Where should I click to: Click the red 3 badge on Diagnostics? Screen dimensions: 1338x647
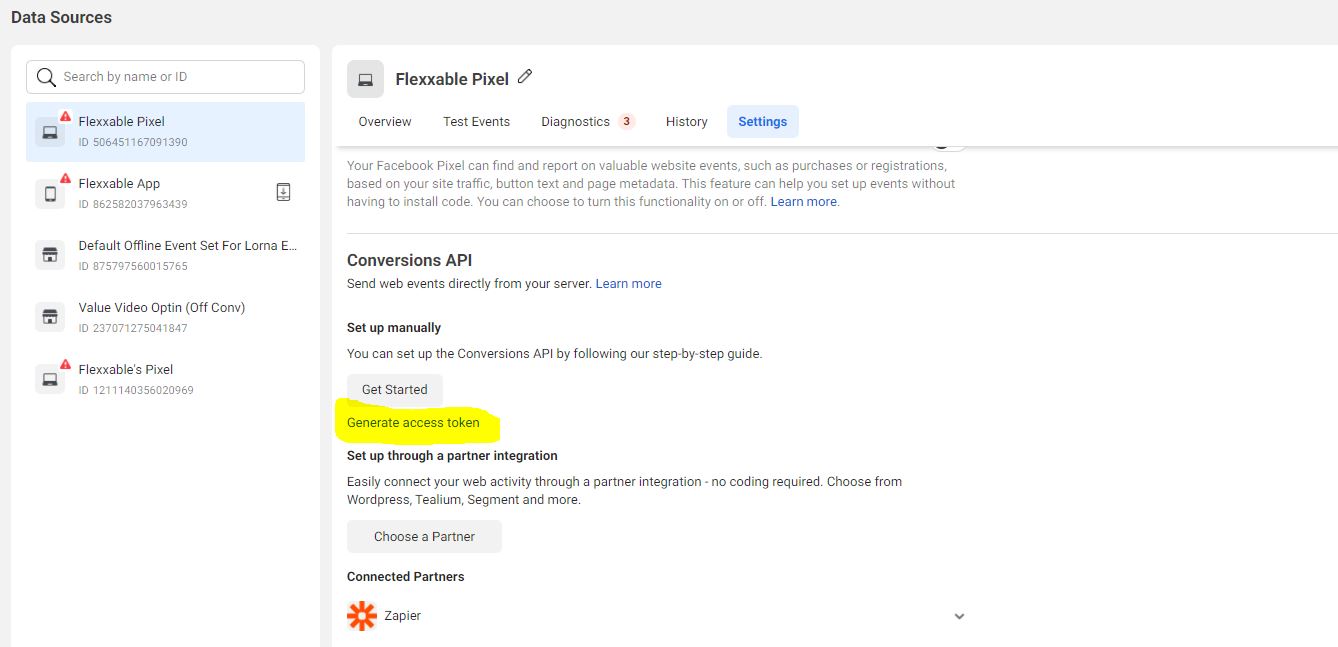[x=627, y=120]
